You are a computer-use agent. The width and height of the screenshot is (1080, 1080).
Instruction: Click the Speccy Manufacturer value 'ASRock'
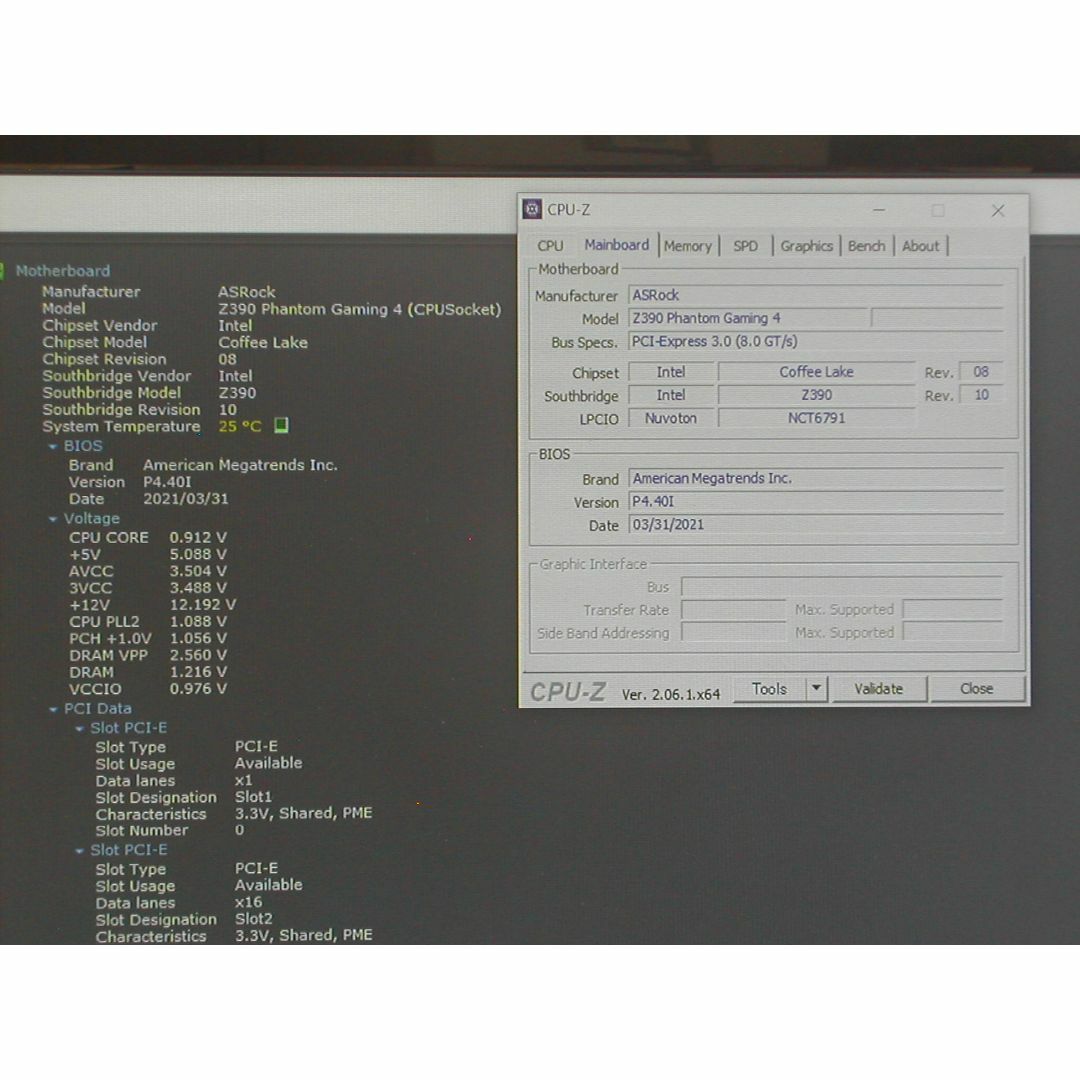pyautogui.click(x=247, y=292)
